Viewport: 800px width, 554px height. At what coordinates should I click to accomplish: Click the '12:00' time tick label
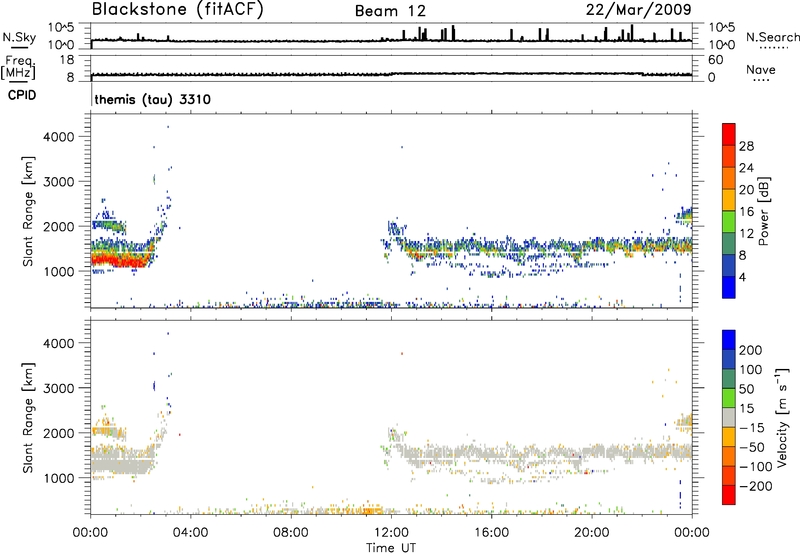391,533
